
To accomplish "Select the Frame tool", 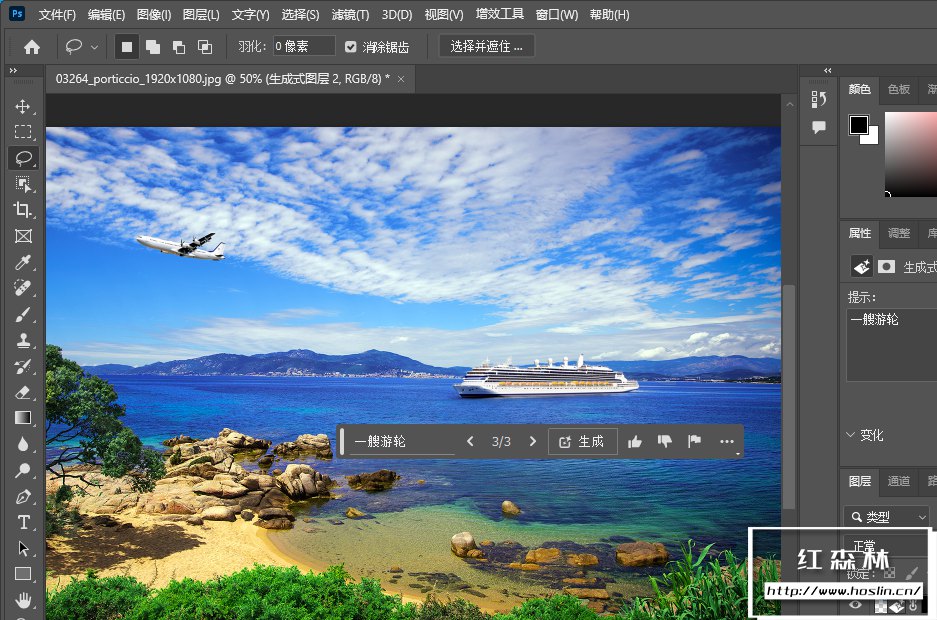I will [23, 236].
